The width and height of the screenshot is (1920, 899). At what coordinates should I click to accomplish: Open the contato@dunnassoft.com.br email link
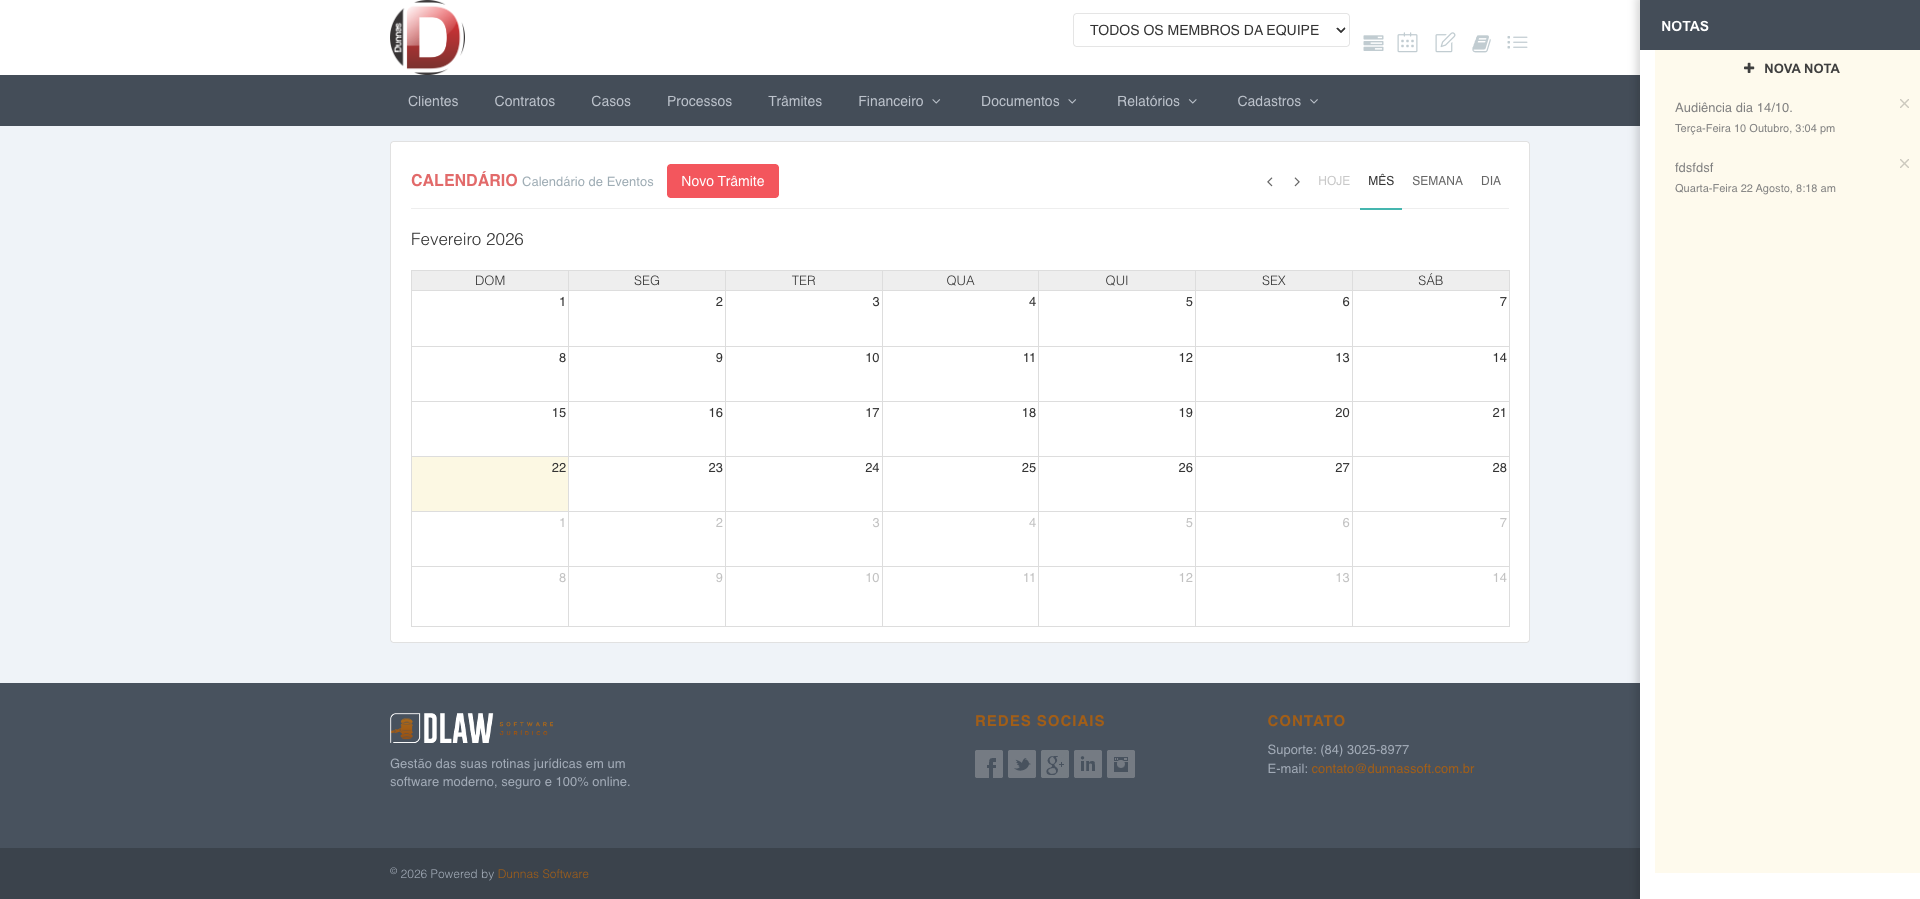coord(1392,769)
